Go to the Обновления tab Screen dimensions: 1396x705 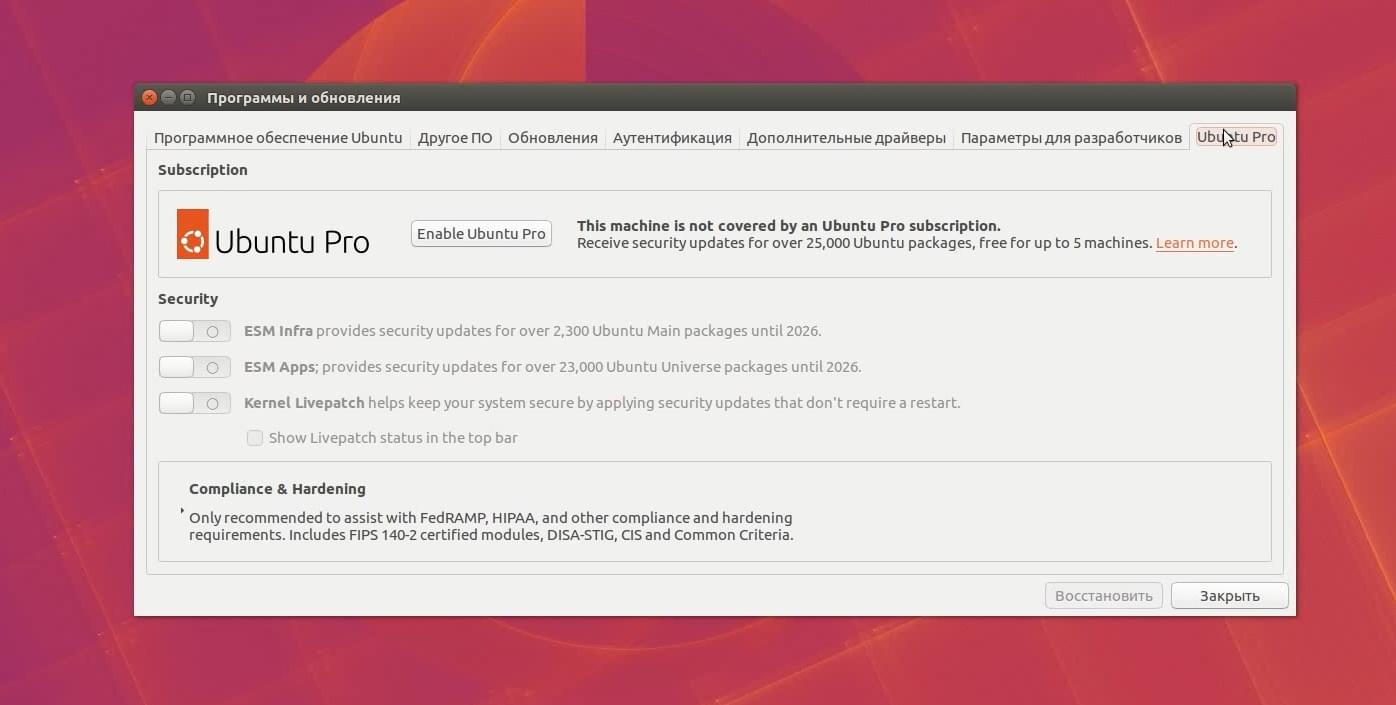click(553, 138)
